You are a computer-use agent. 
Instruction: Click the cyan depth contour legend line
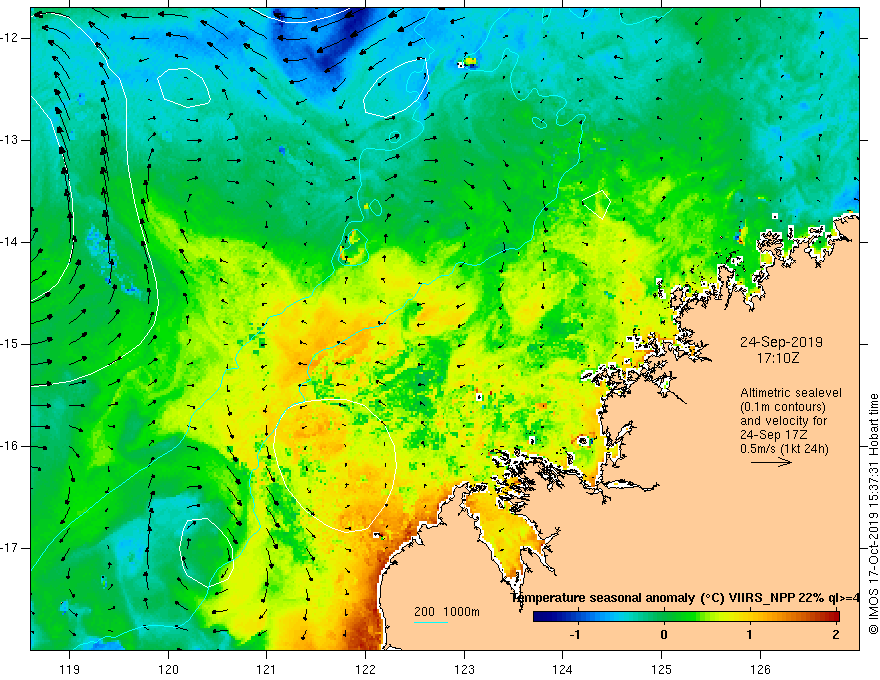430,622
